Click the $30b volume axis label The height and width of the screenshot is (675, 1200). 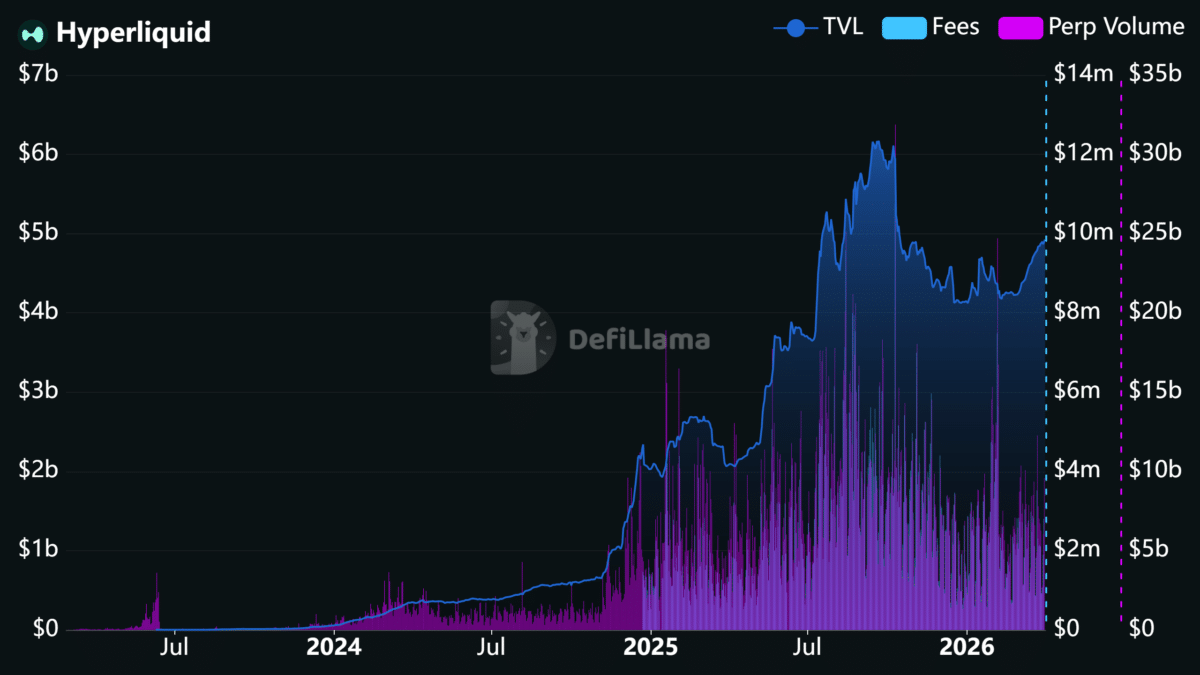click(x=1155, y=153)
